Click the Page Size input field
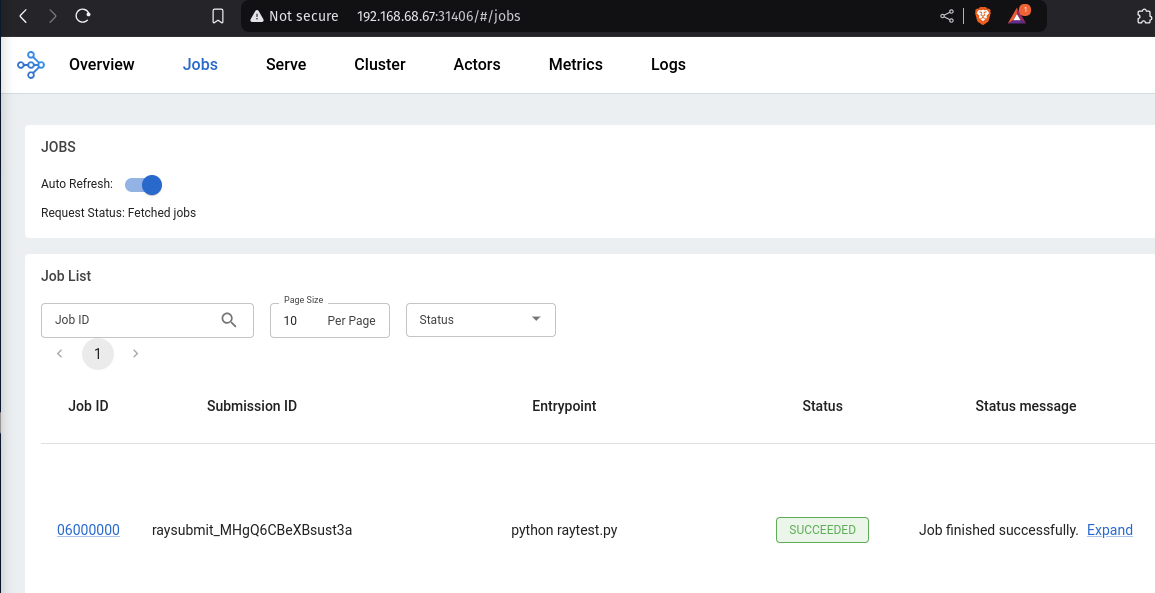This screenshot has width=1155, height=593. 300,321
